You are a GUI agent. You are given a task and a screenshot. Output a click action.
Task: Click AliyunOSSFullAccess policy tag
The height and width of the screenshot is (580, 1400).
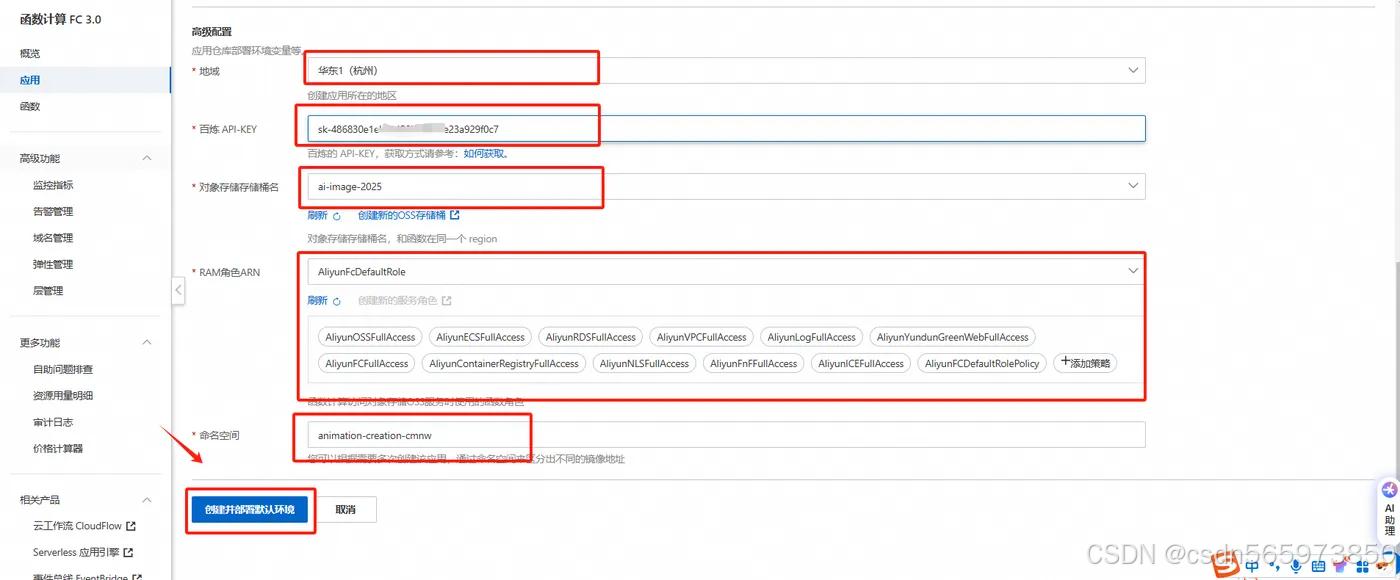370,337
